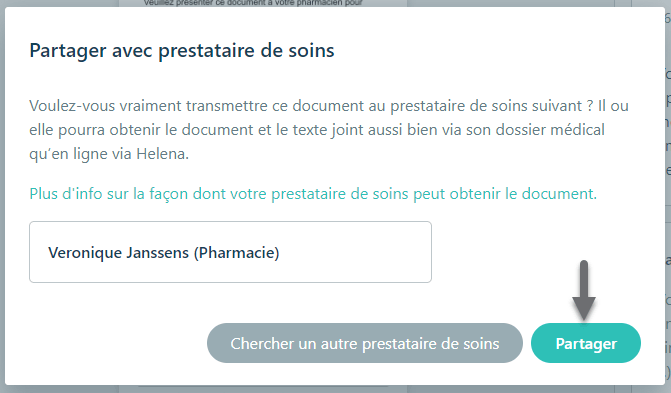This screenshot has width=671, height=393.
Task: Click the dimmed strip right of the dialog
Action: [x=668, y=197]
